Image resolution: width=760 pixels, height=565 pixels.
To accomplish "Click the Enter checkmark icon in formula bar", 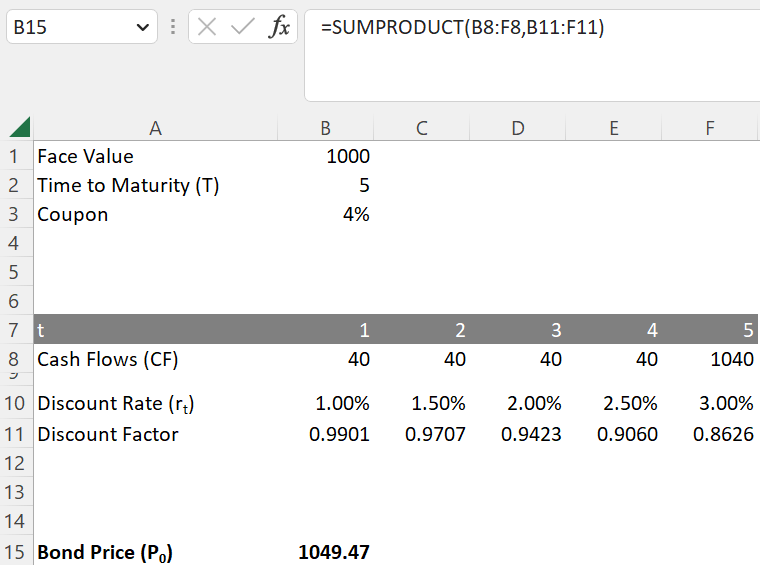I will tap(242, 28).
